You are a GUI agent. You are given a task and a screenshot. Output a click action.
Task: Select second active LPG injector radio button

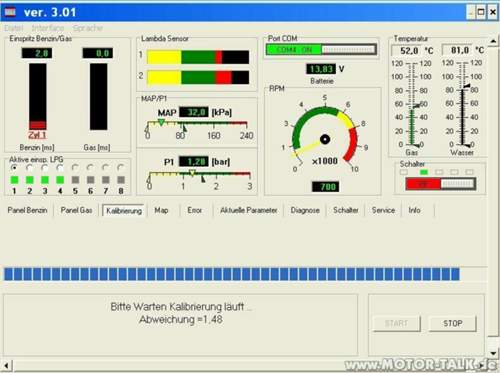(x=29, y=167)
